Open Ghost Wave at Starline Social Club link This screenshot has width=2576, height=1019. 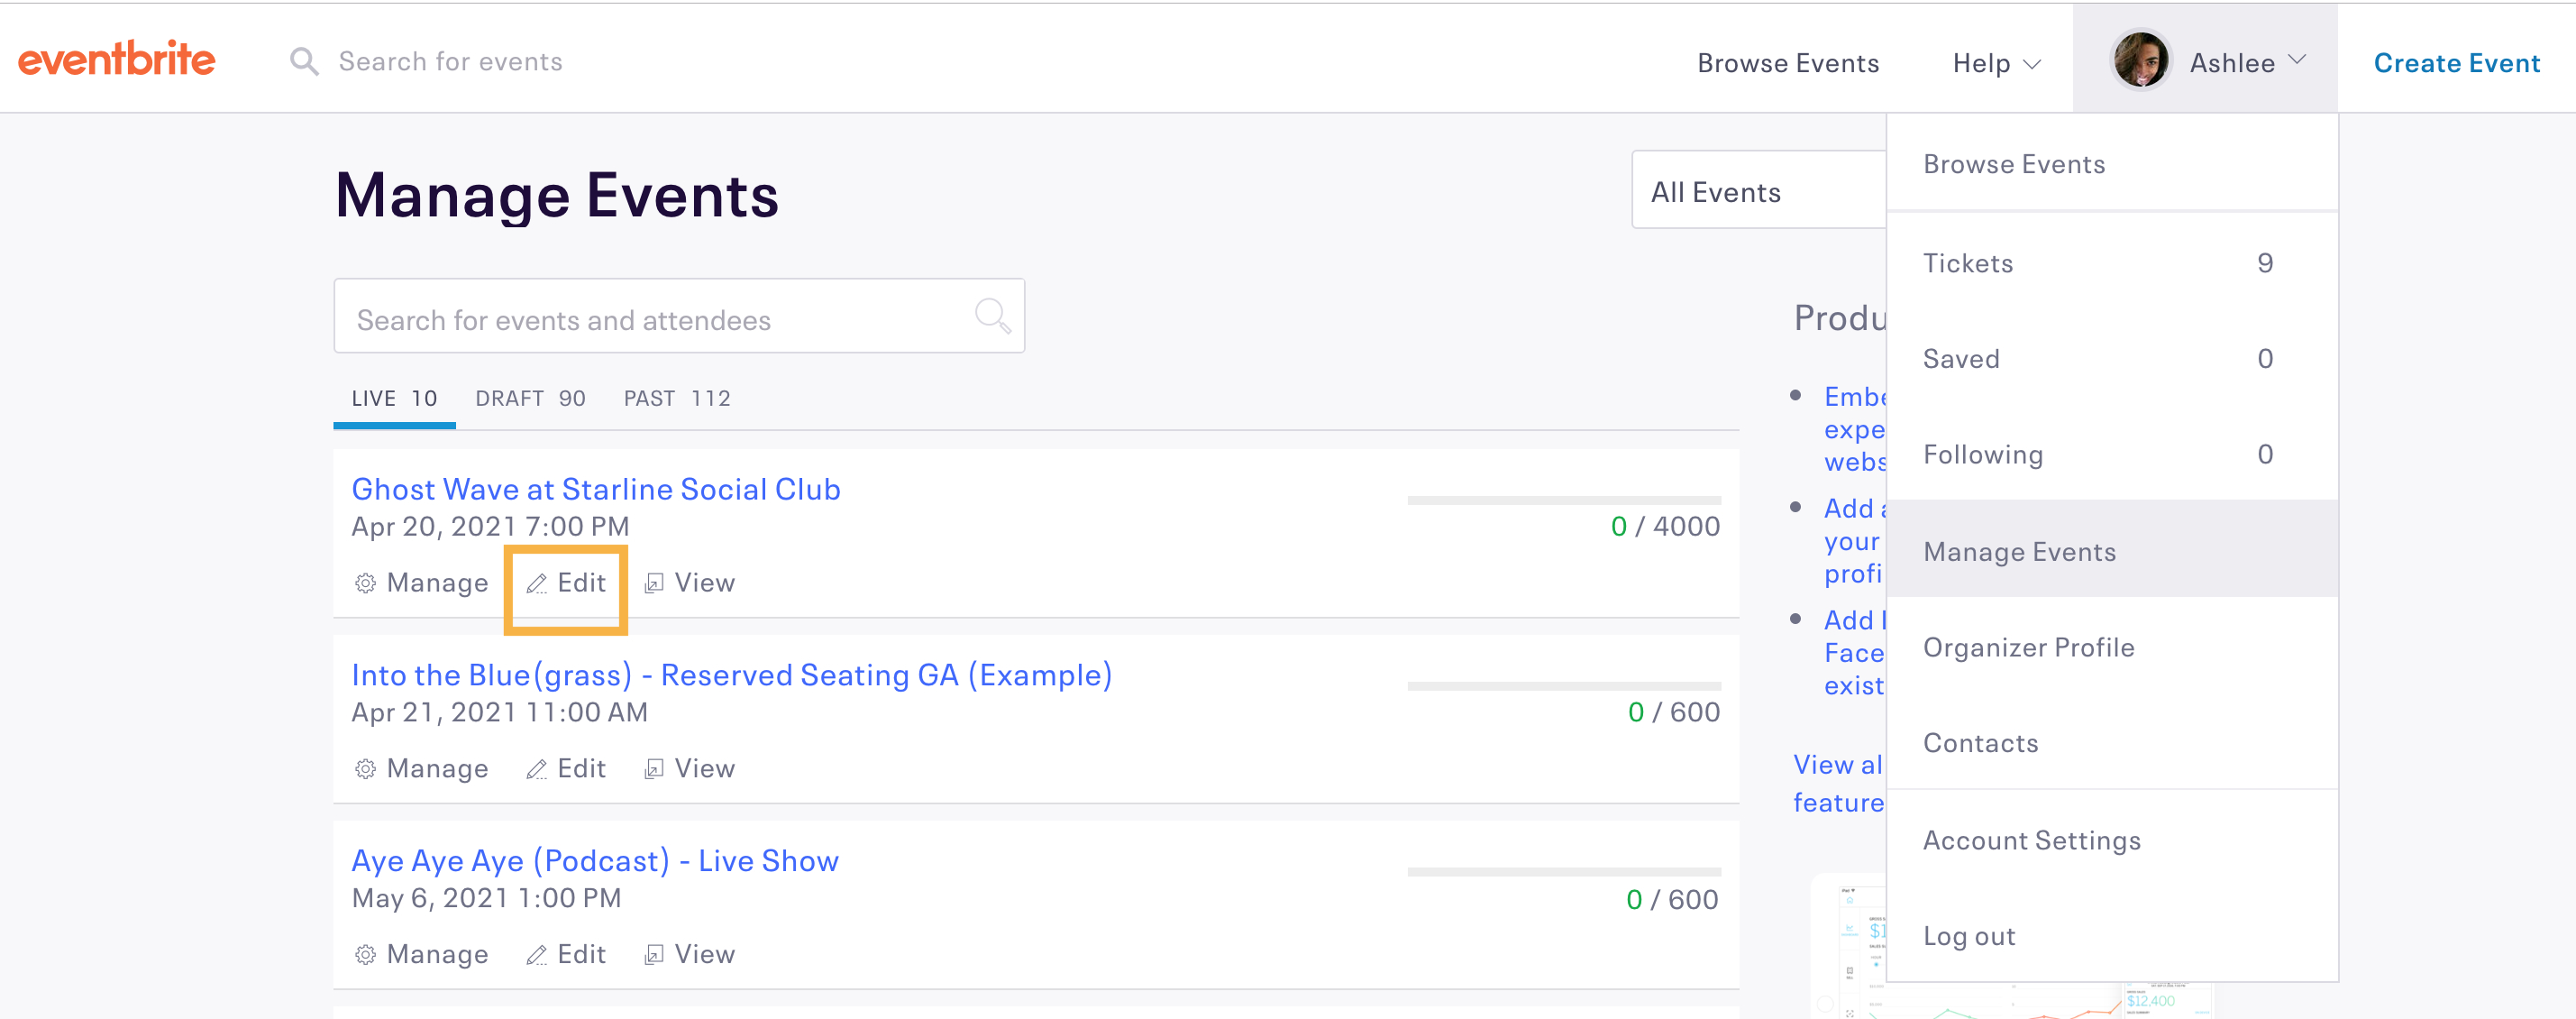point(596,489)
